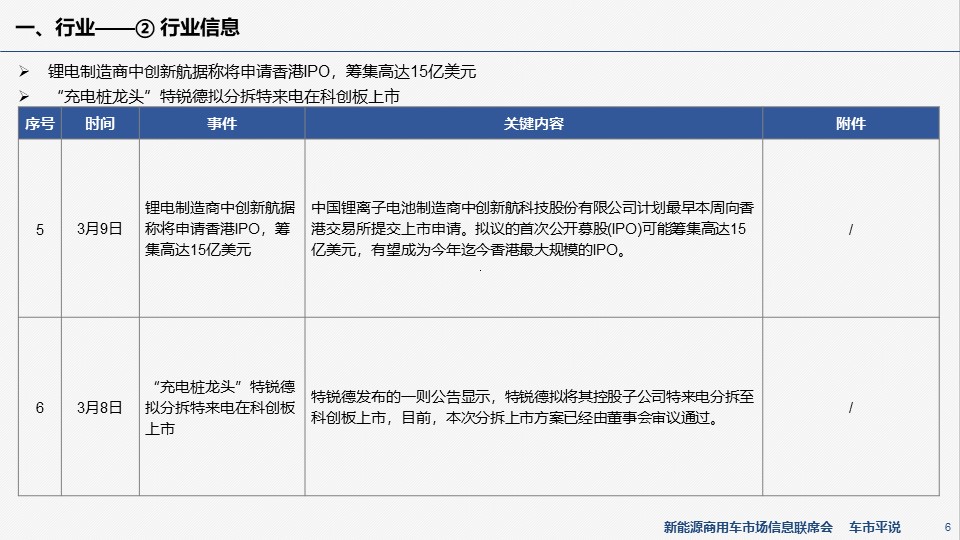Click the footer text '车市平说'

coord(875,527)
